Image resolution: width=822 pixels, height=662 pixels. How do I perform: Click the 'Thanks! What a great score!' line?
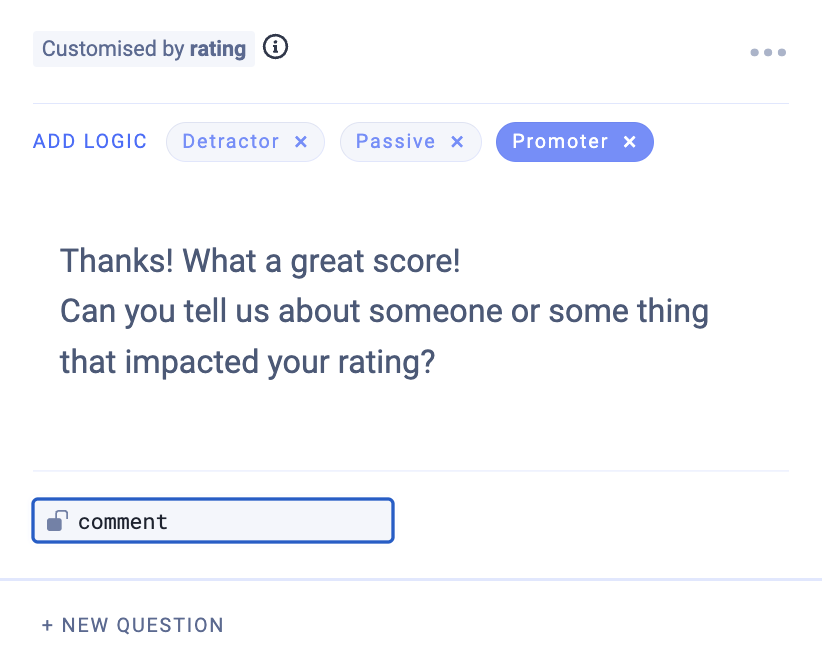tap(260, 262)
